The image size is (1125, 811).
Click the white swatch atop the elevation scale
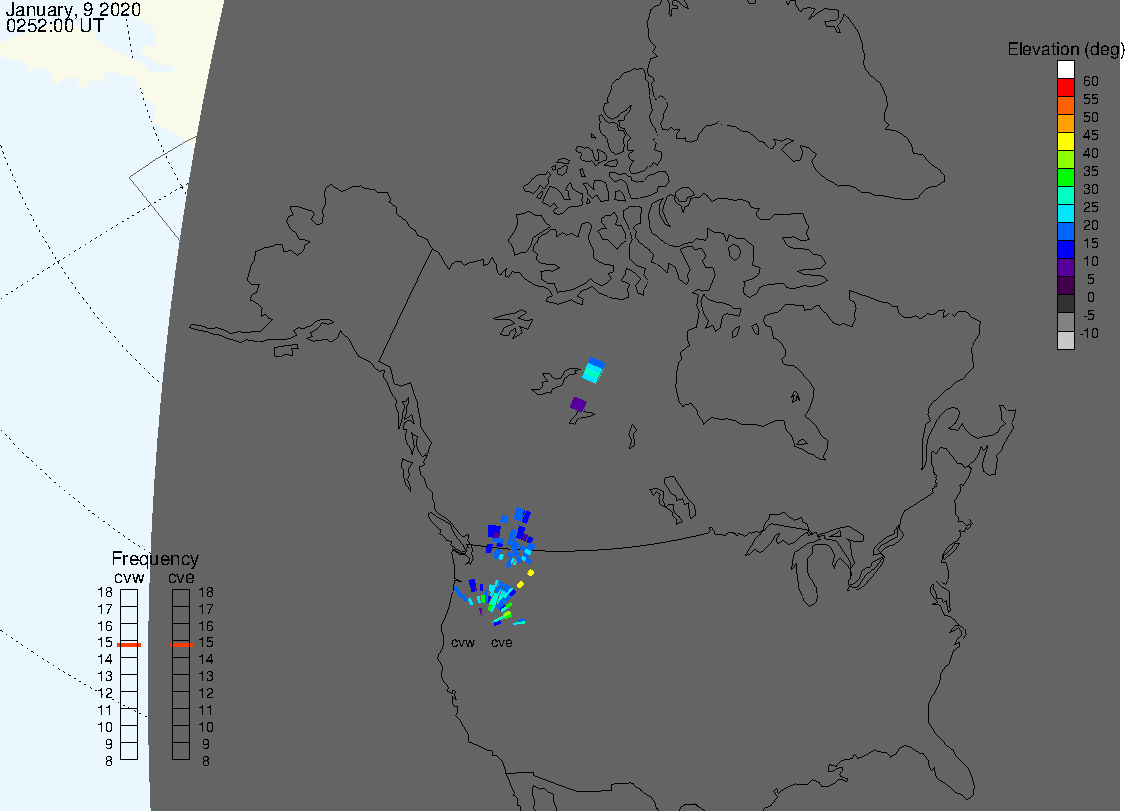click(x=1065, y=69)
